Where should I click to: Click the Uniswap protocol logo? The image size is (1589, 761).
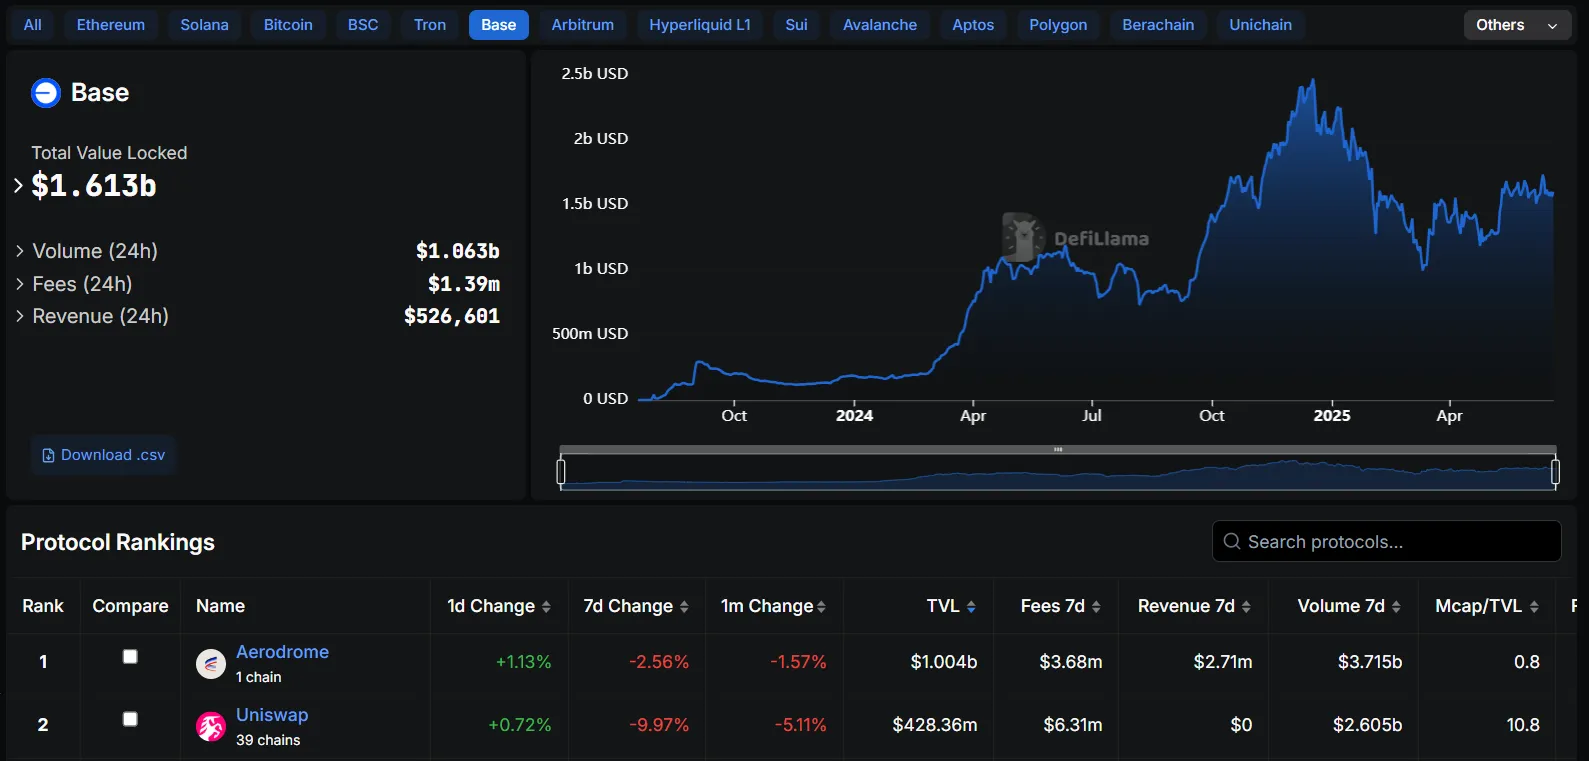click(x=211, y=727)
